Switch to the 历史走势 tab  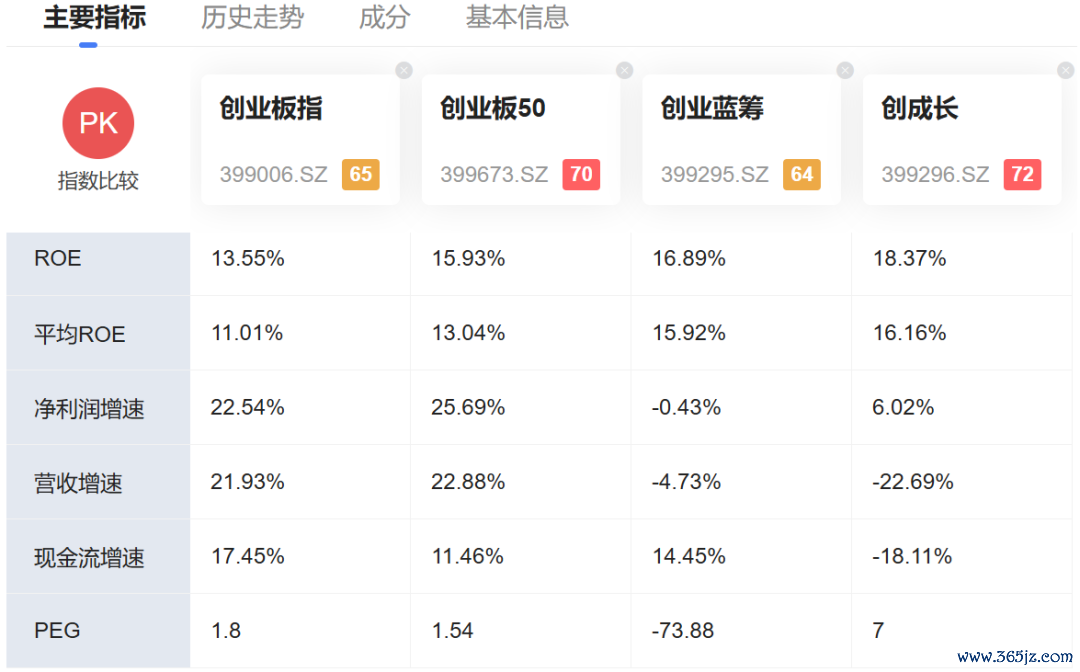click(x=252, y=17)
